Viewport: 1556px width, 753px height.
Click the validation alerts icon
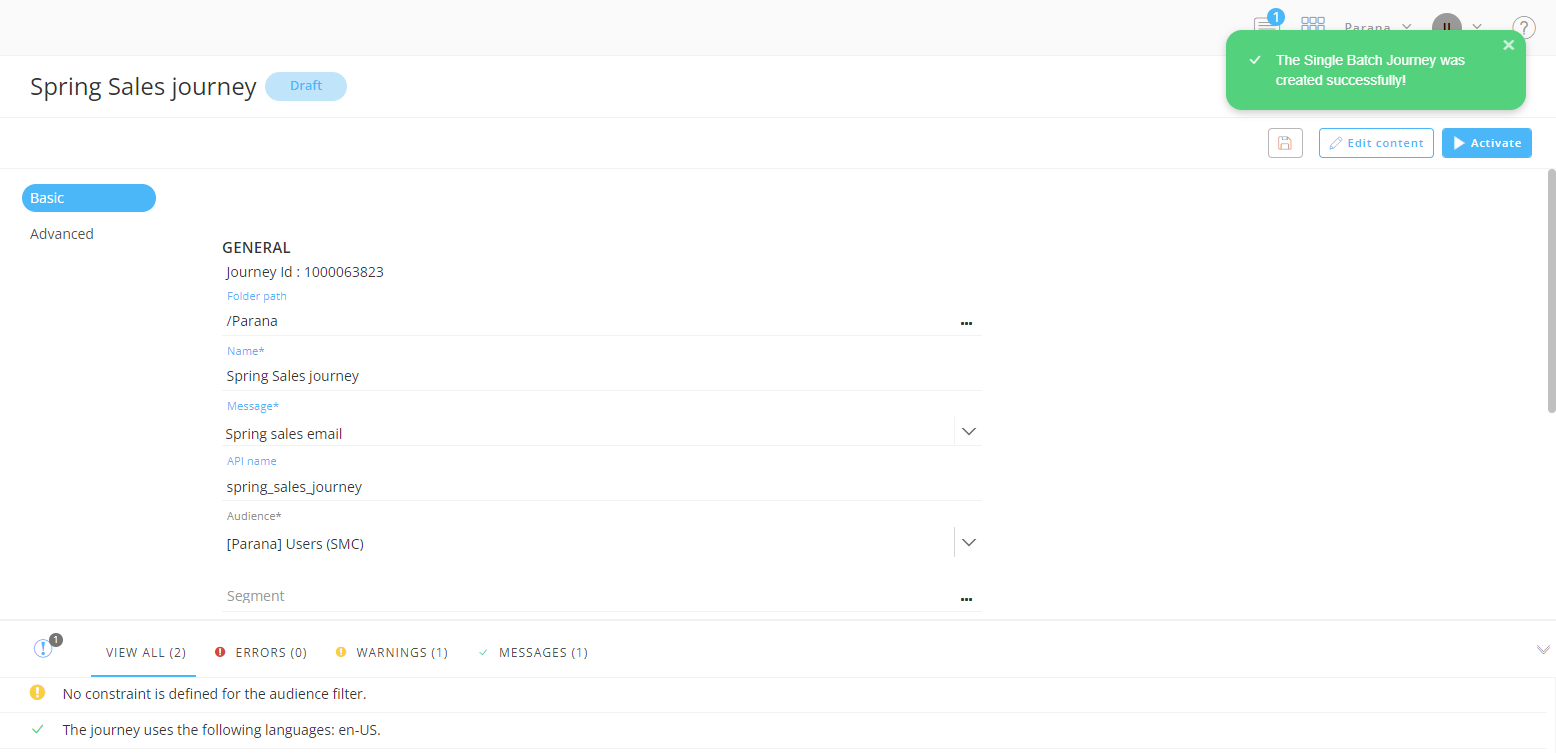(43, 649)
